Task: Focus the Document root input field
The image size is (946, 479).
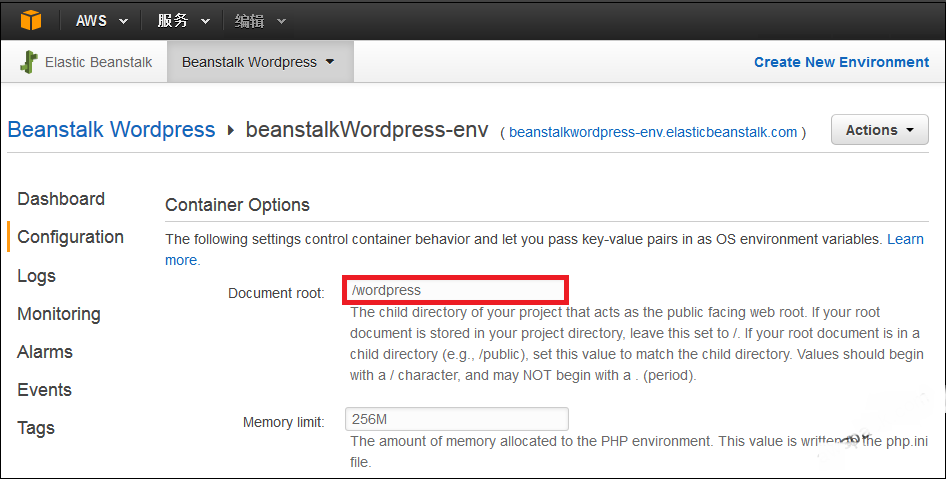Action: (456, 290)
